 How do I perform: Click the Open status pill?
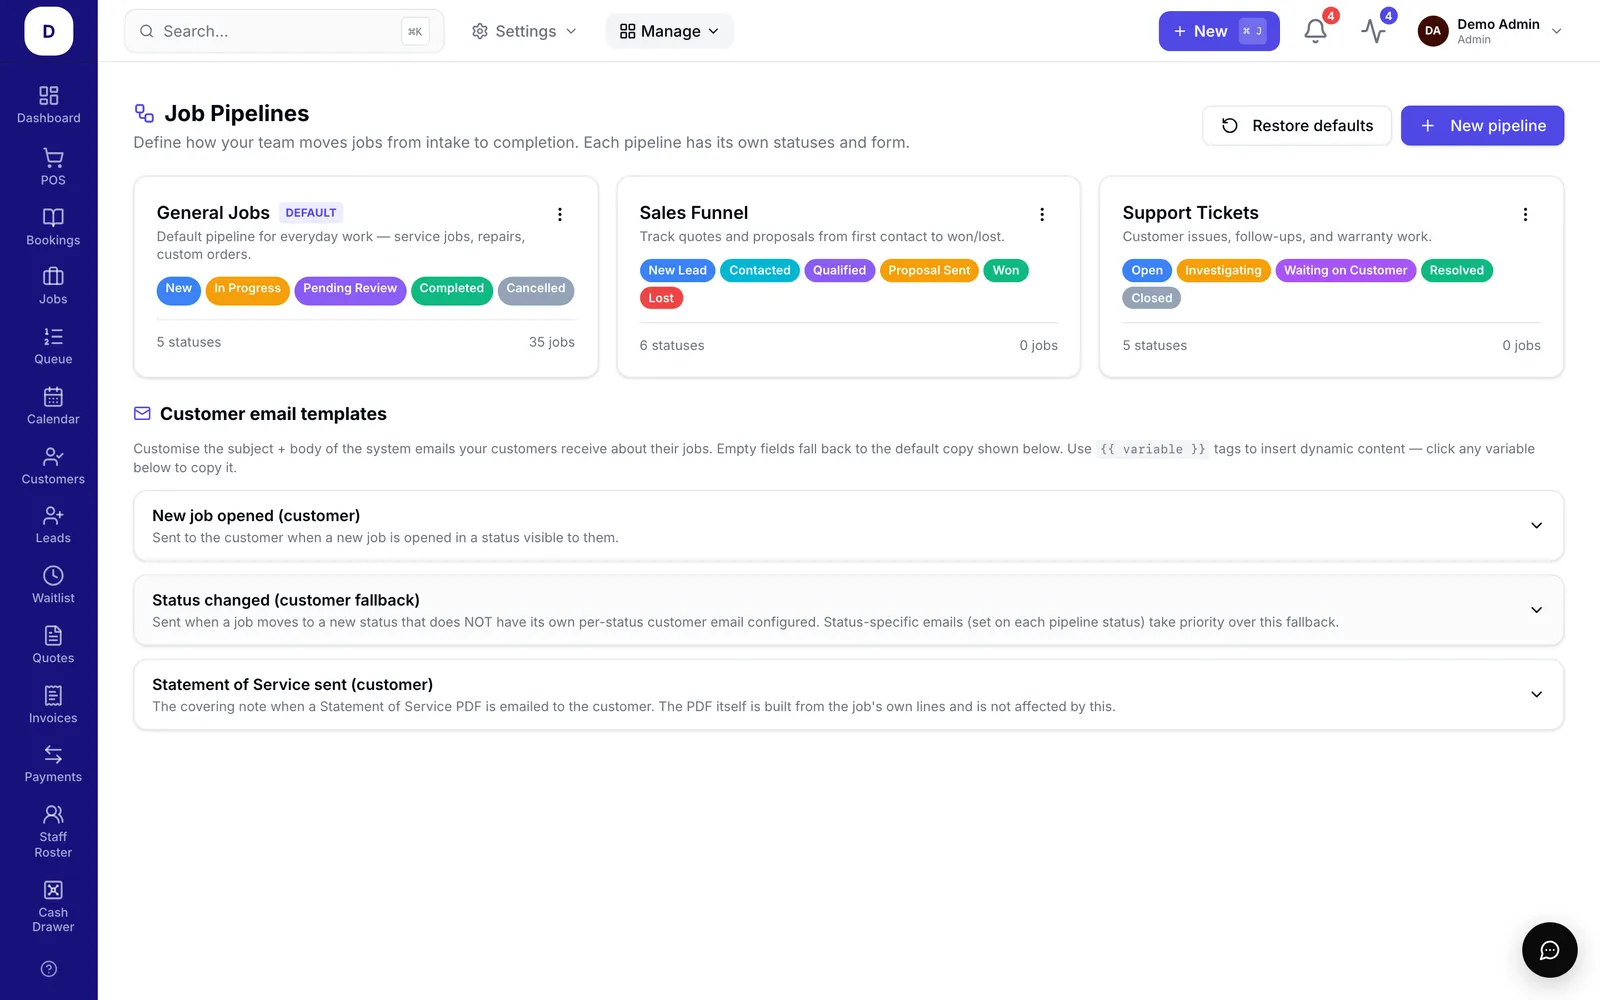click(1147, 271)
